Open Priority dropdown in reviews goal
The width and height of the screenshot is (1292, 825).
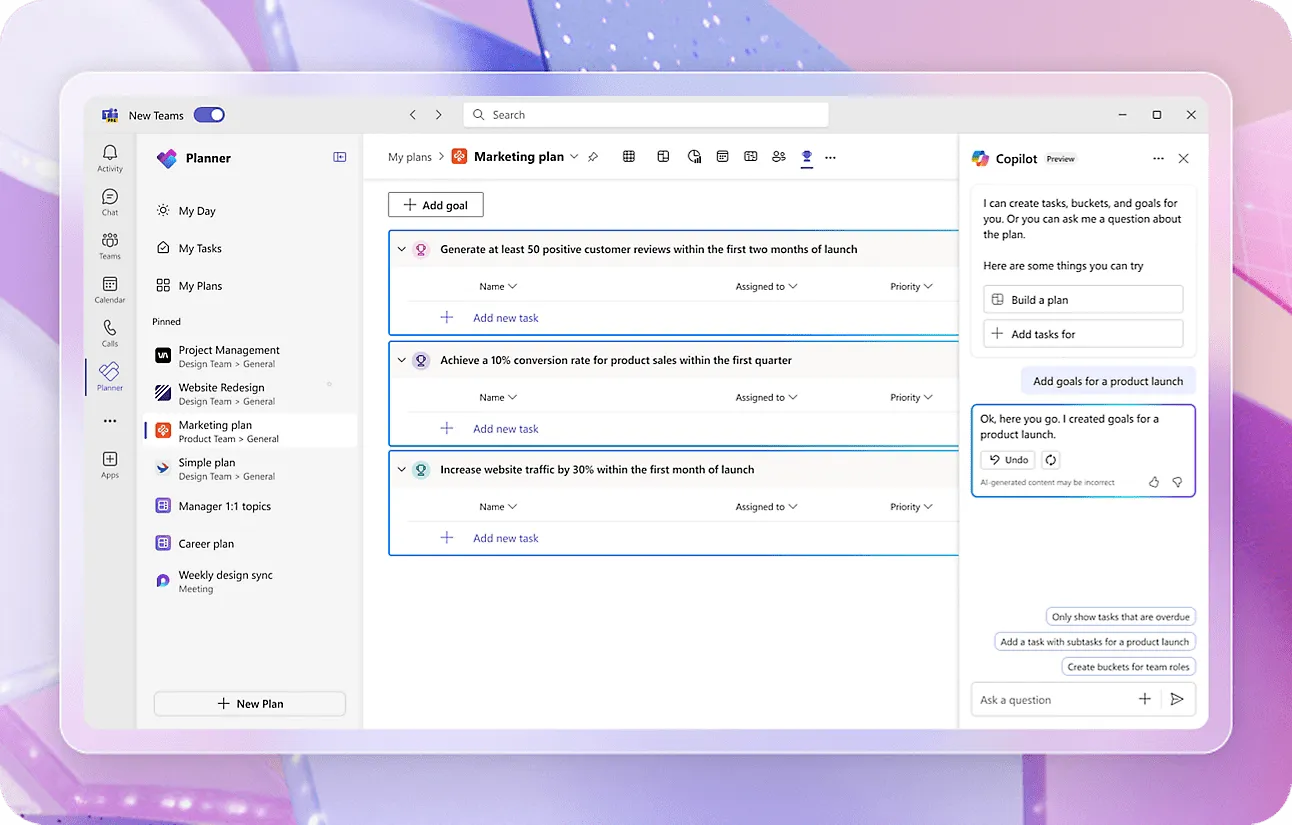pyautogui.click(x=912, y=286)
